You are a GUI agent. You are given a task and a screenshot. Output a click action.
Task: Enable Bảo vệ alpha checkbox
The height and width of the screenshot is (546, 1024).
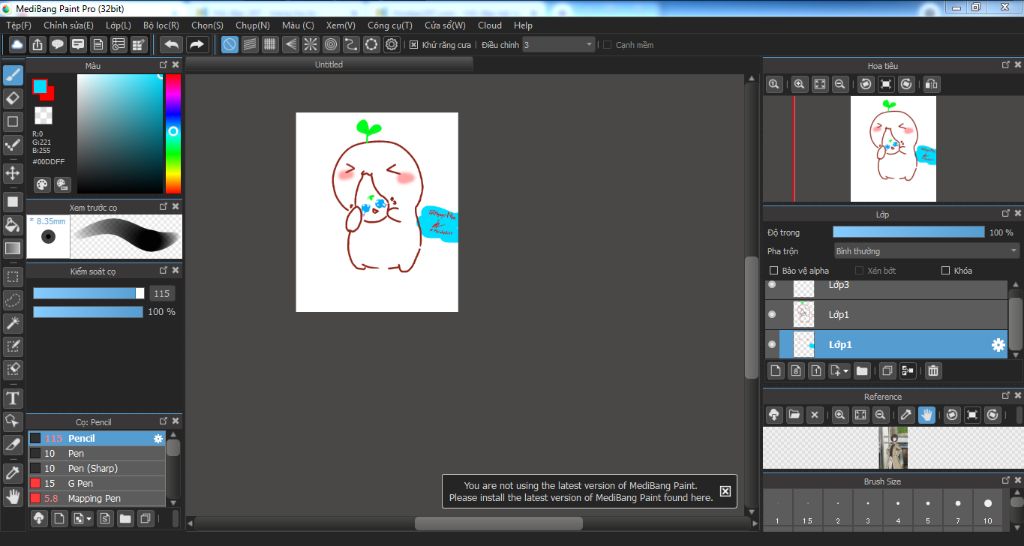[x=774, y=270]
